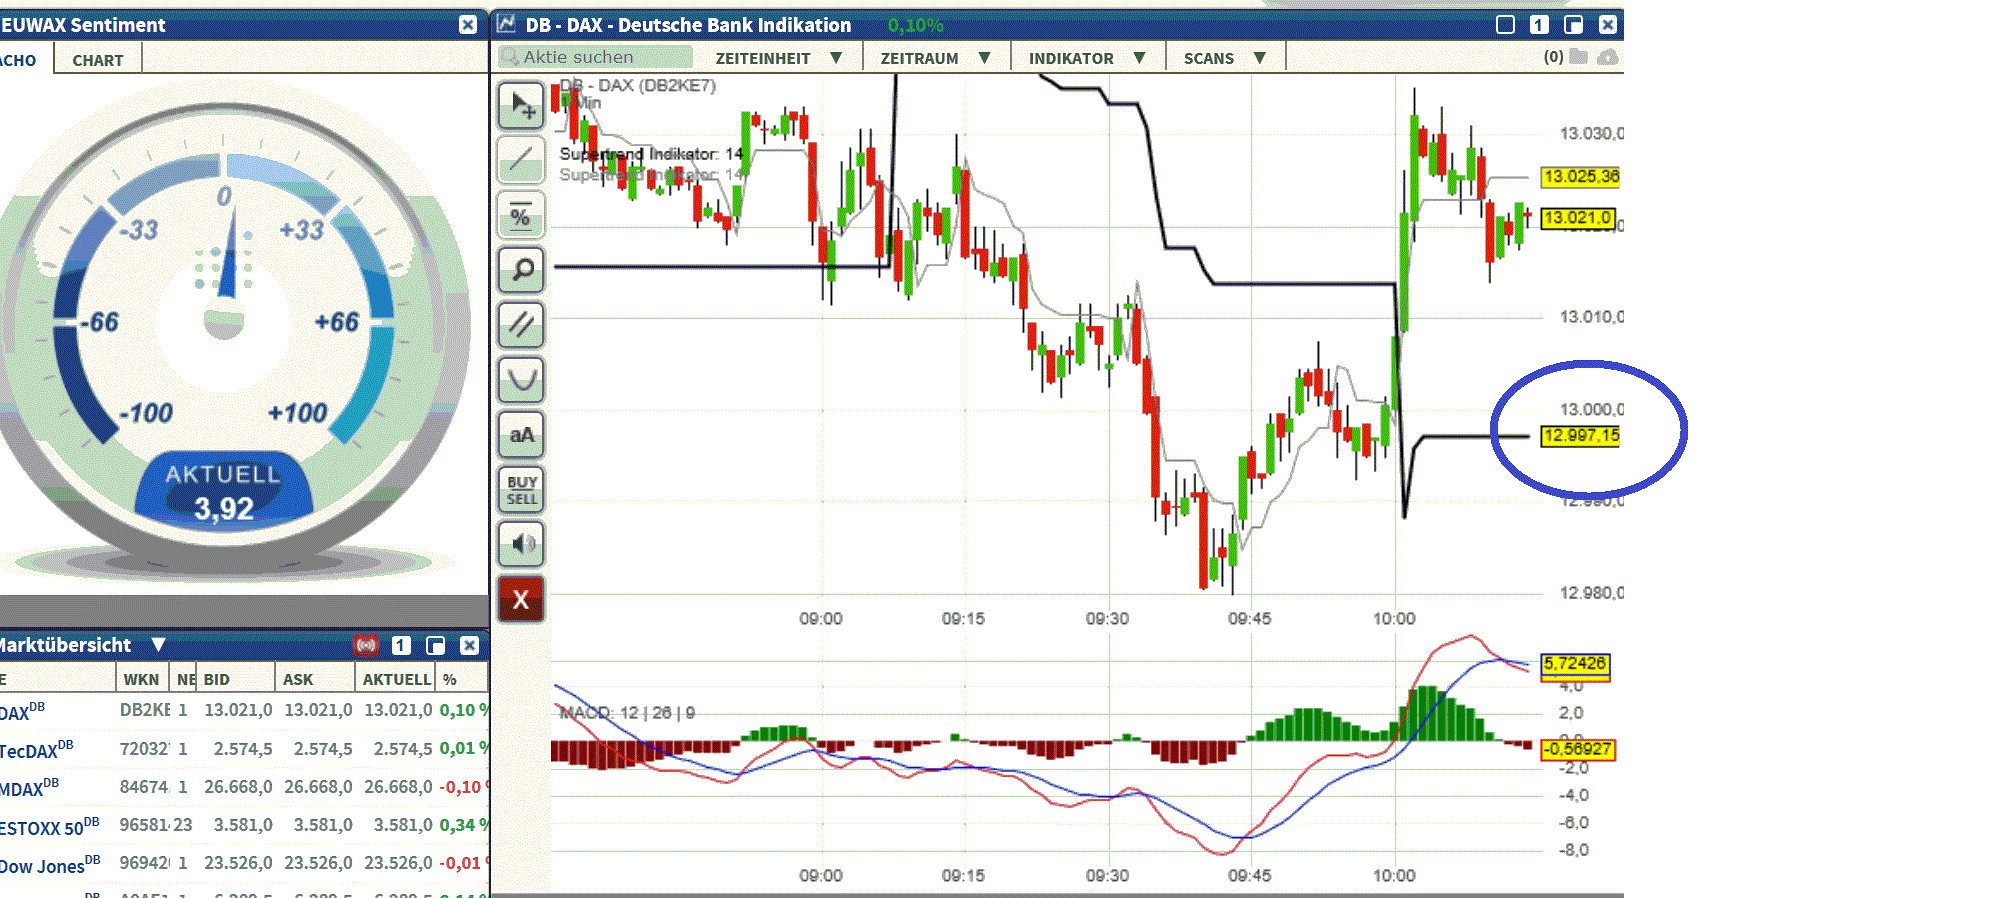Screen dimensions: 2008x898
Task: Click the yellow price label 13.021,0
Action: coord(1578,218)
